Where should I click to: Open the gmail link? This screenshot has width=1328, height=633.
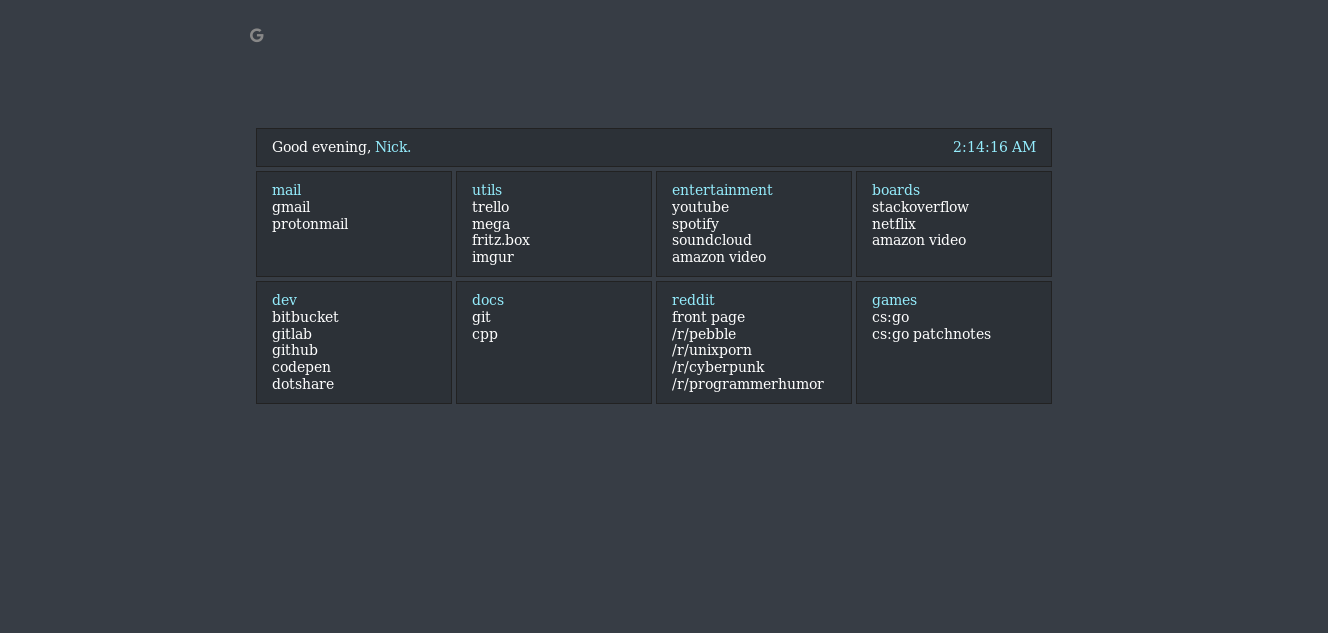291,207
